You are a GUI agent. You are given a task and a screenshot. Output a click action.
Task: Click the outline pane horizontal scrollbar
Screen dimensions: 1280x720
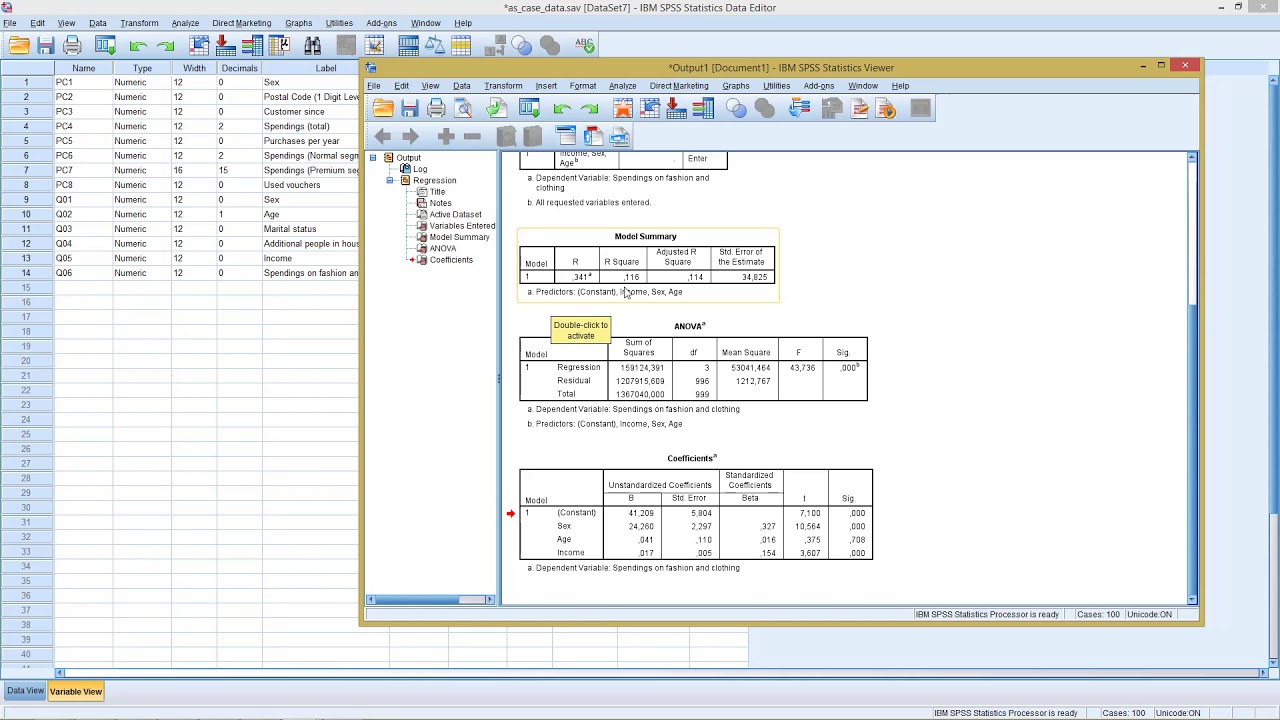tap(431, 599)
